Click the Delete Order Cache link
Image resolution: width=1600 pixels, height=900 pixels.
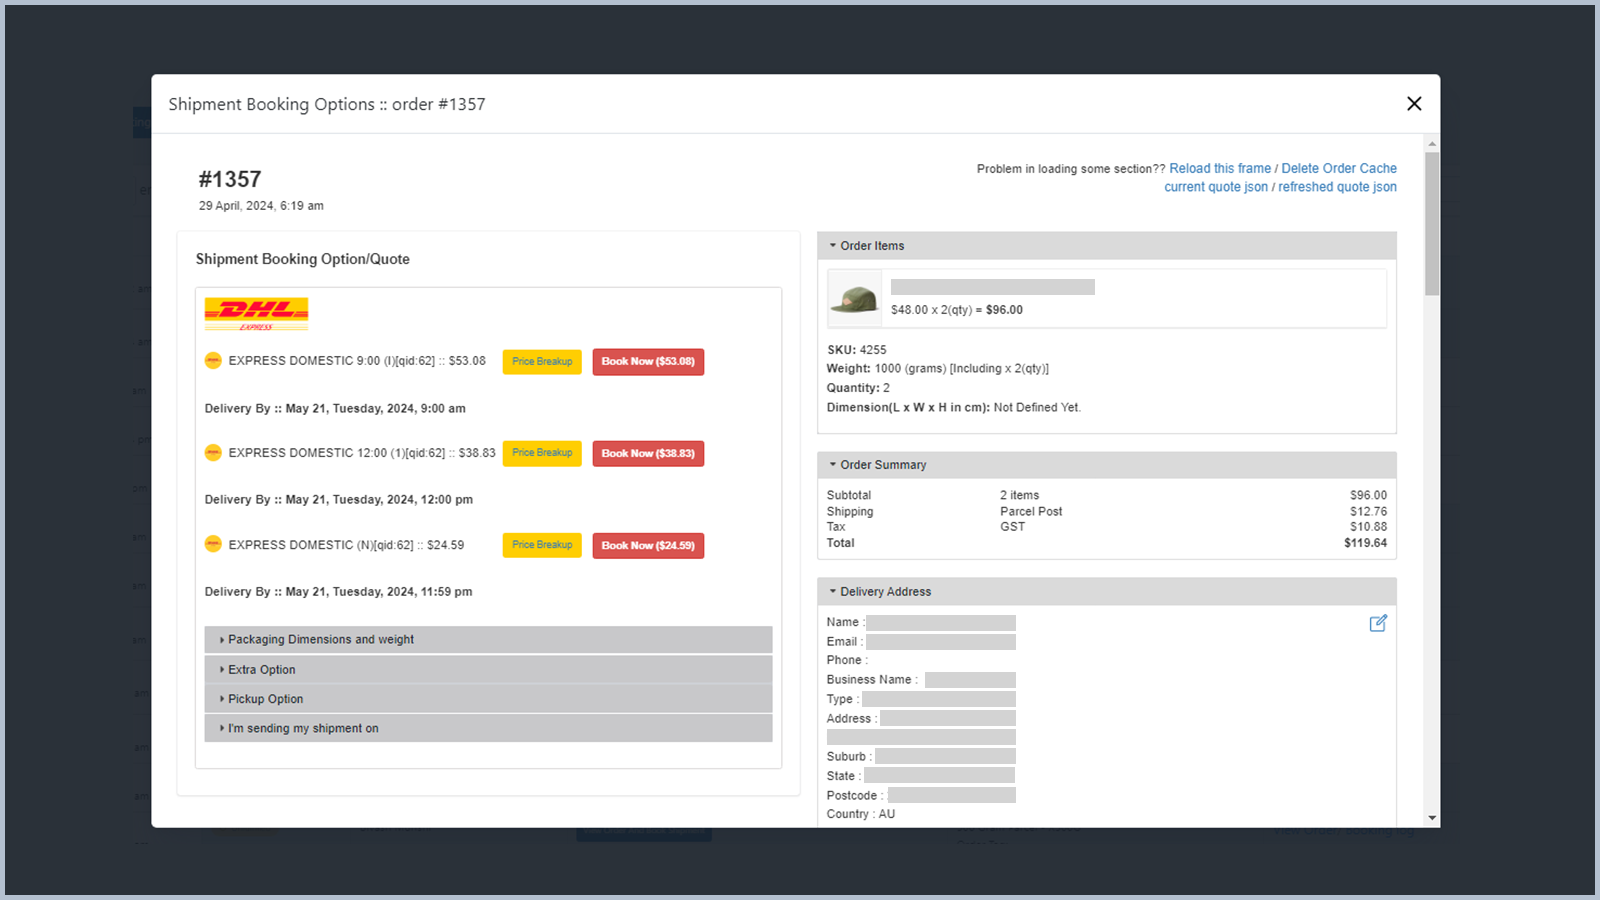point(1339,168)
